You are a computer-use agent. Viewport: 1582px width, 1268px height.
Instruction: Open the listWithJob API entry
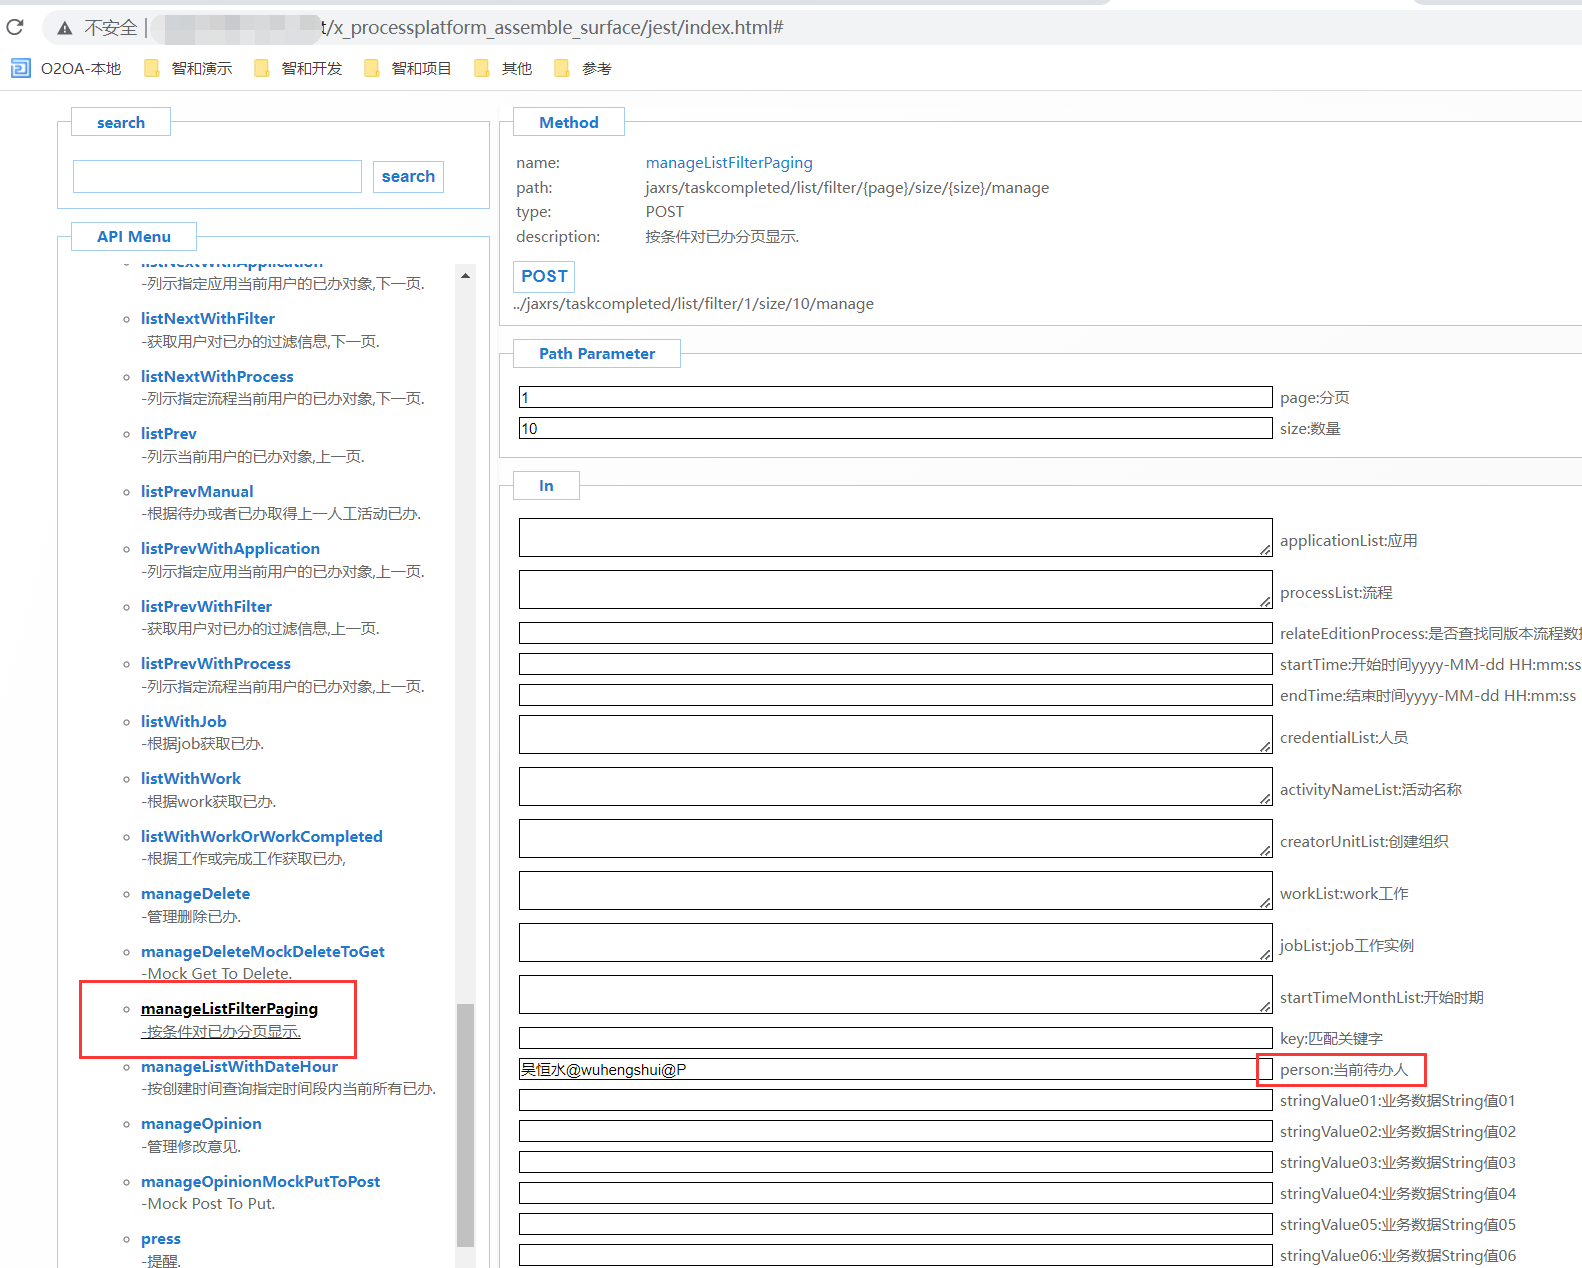(x=183, y=721)
